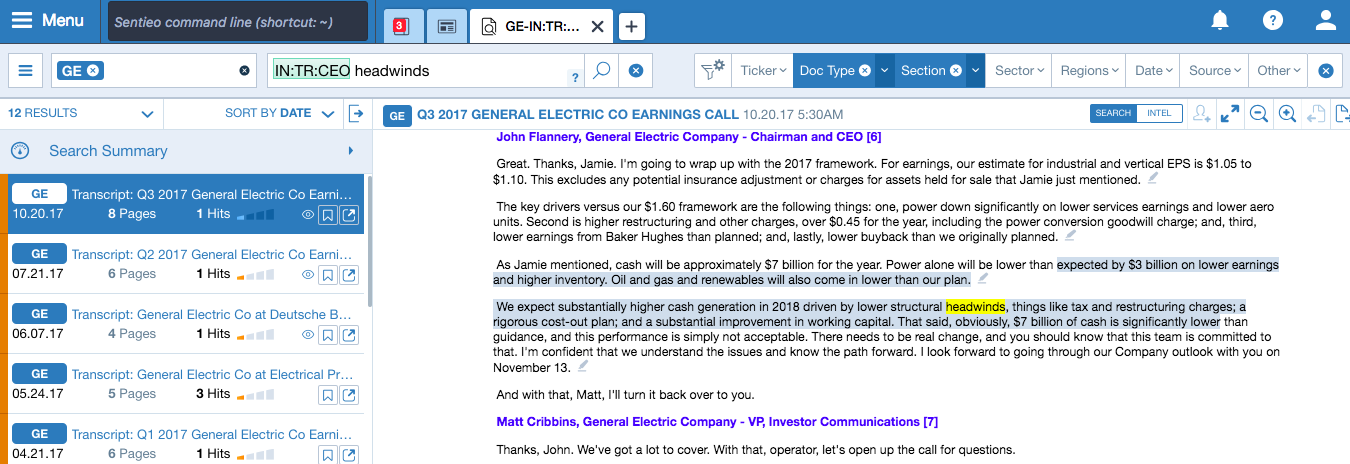Remove the GE ticker chip
Screen dimensions: 1350x464
tap(93, 70)
